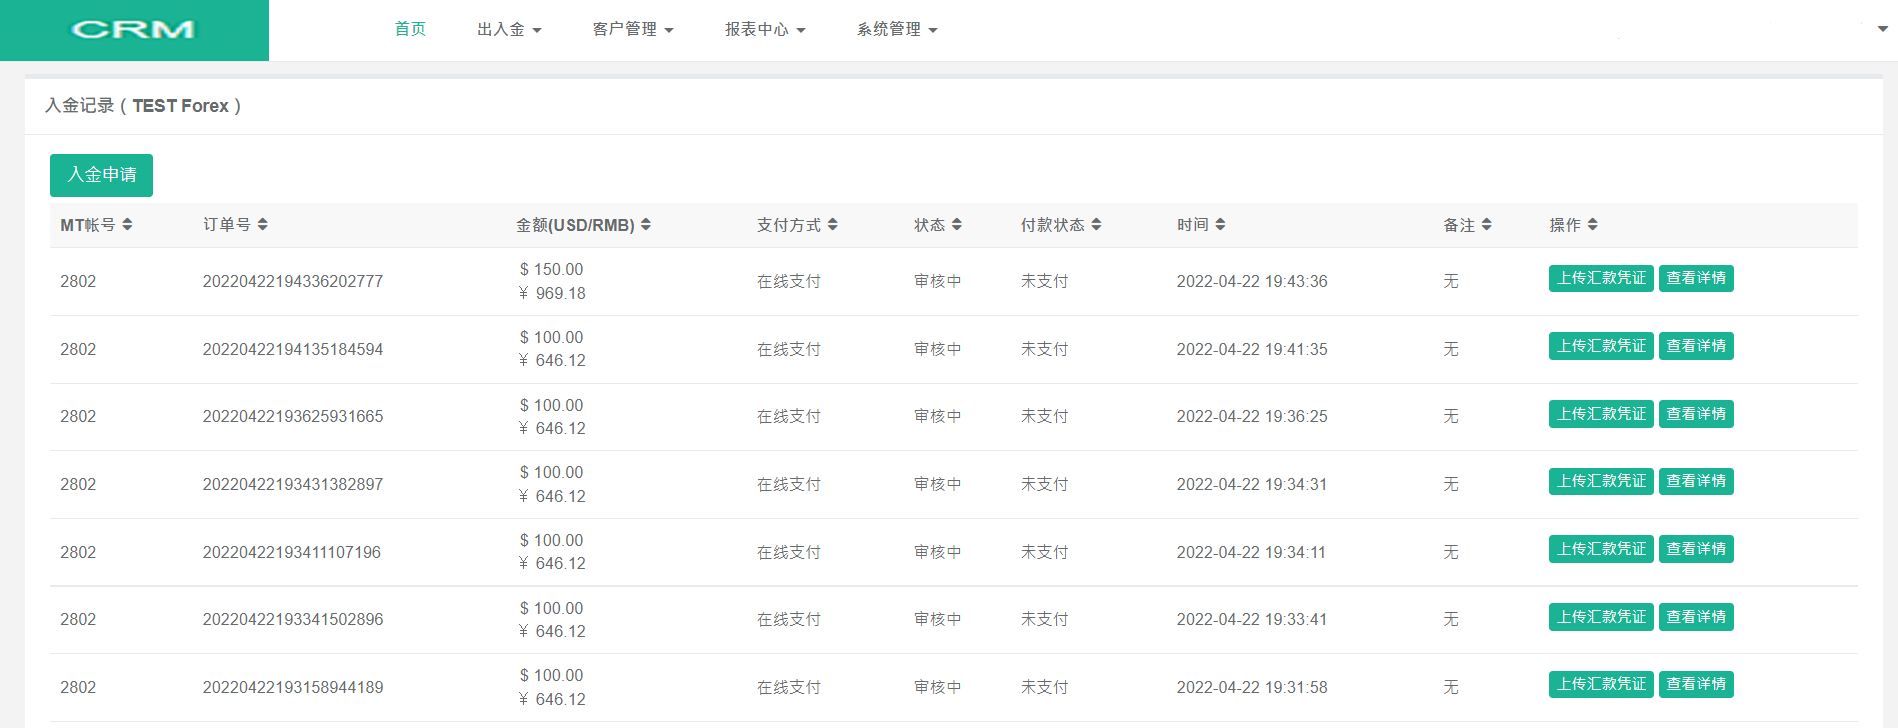
Task: Expand the 出入金 dropdown menu
Action: click(x=509, y=30)
